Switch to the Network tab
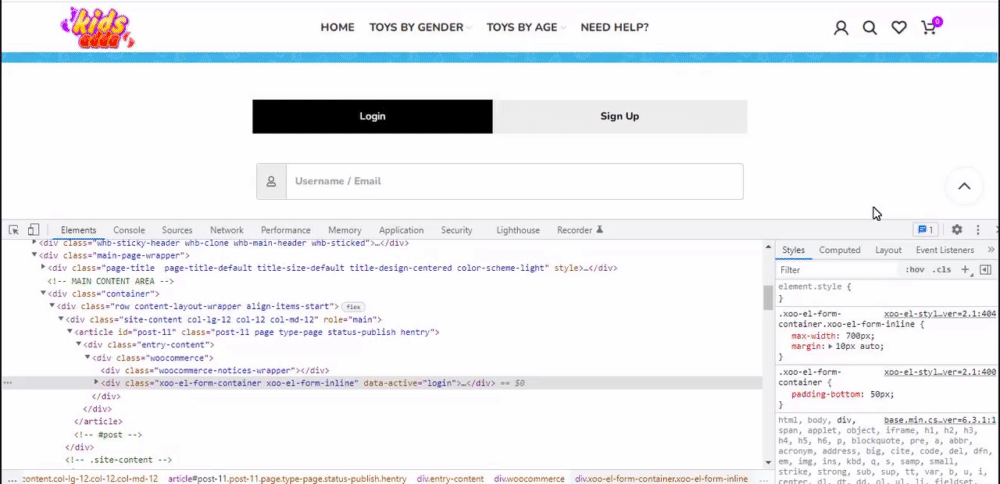1000x484 pixels. click(226, 230)
